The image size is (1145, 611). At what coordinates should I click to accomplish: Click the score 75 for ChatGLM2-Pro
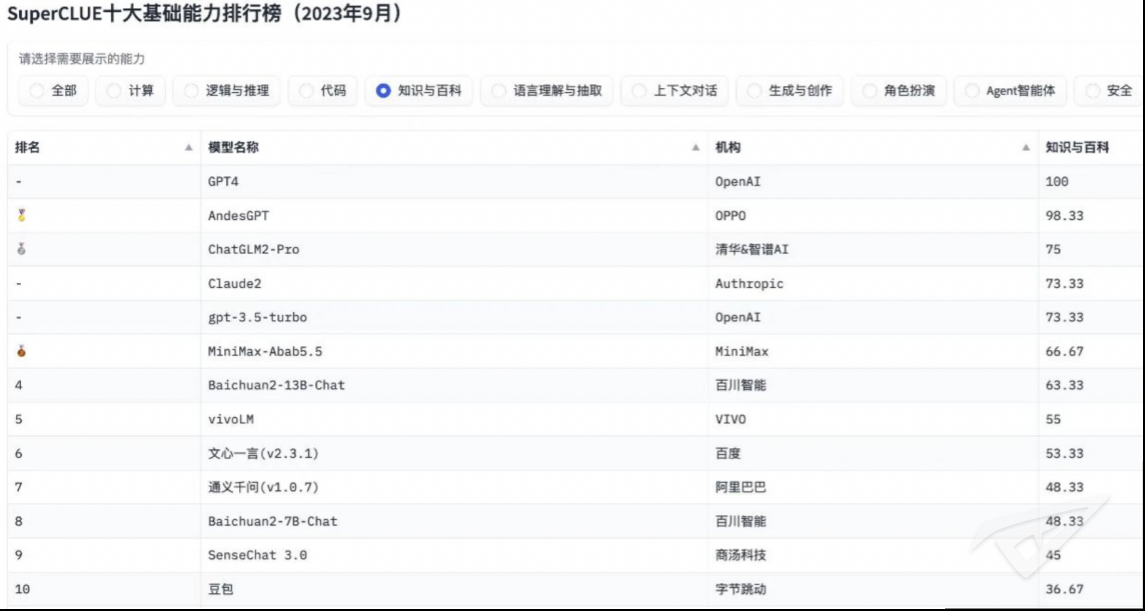1053,250
